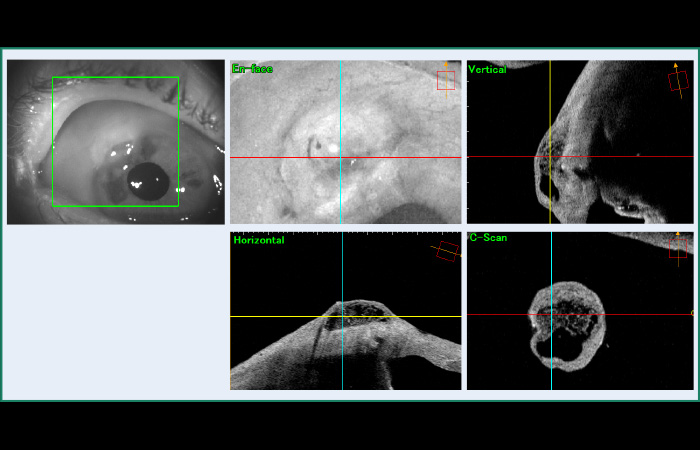This screenshot has width=700, height=450.
Task: Click the orientation indicator in En-face panel
Action: [x=446, y=80]
